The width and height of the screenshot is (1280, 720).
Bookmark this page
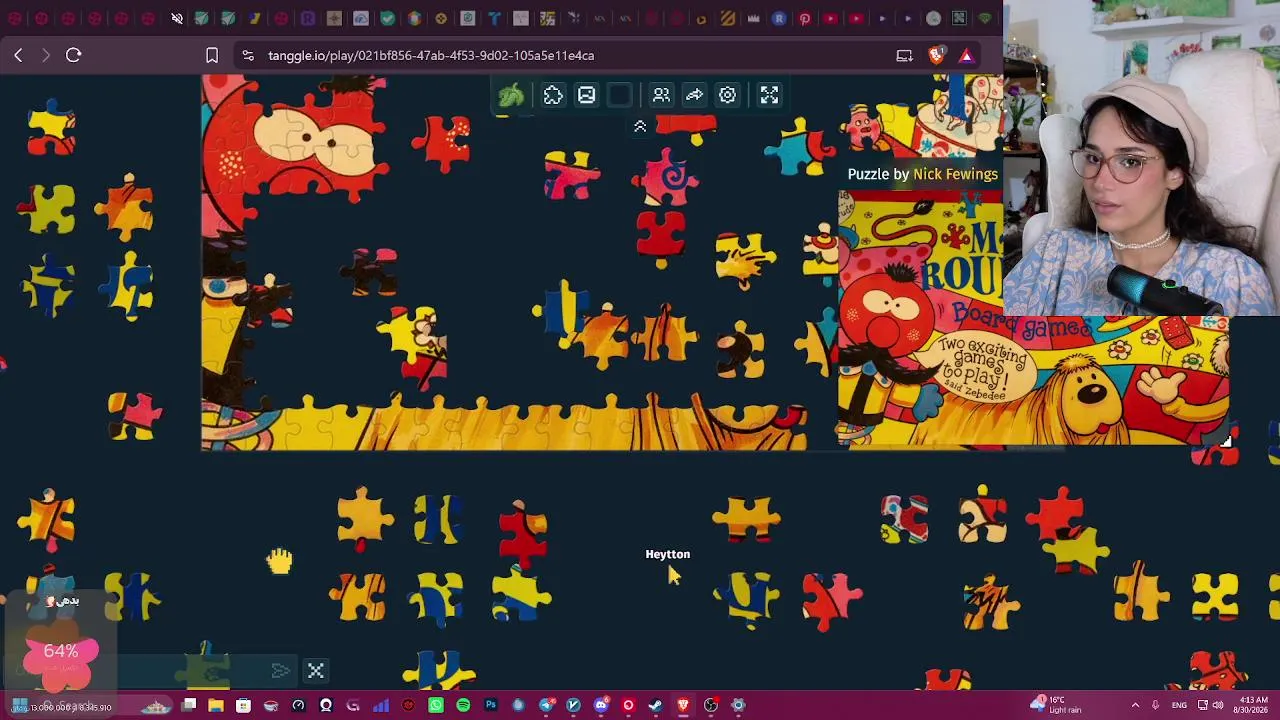212,55
